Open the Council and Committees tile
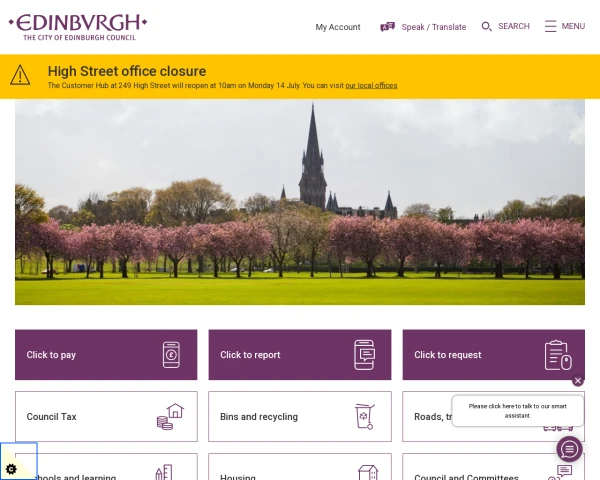The image size is (600, 480). point(493,467)
